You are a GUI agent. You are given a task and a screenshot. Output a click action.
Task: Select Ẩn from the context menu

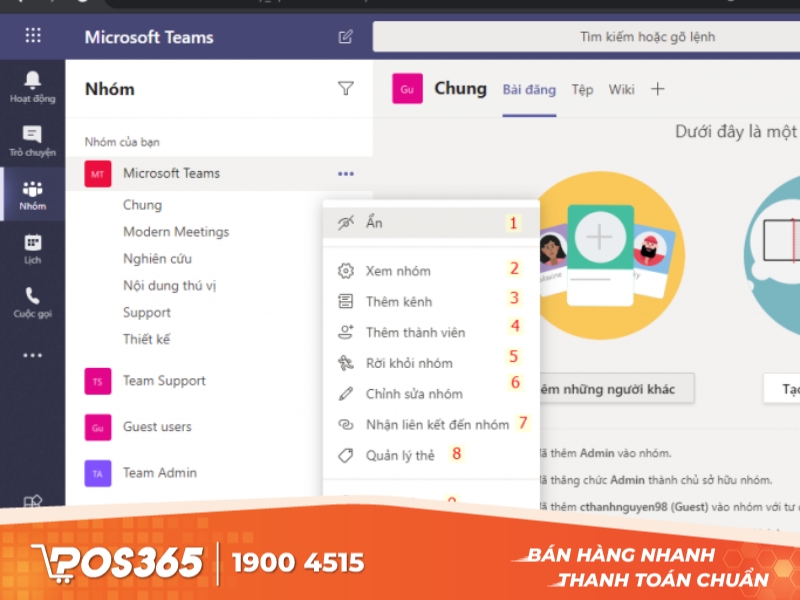tap(375, 222)
